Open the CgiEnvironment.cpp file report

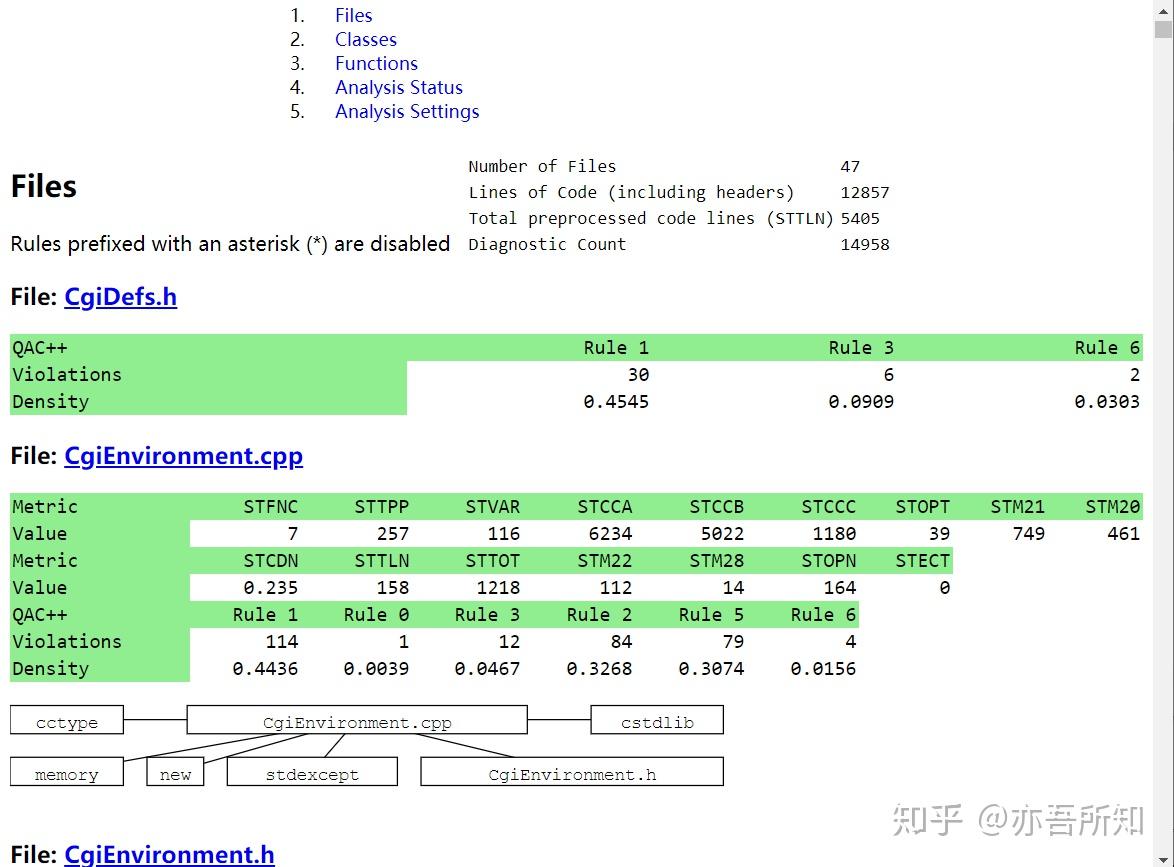[184, 456]
